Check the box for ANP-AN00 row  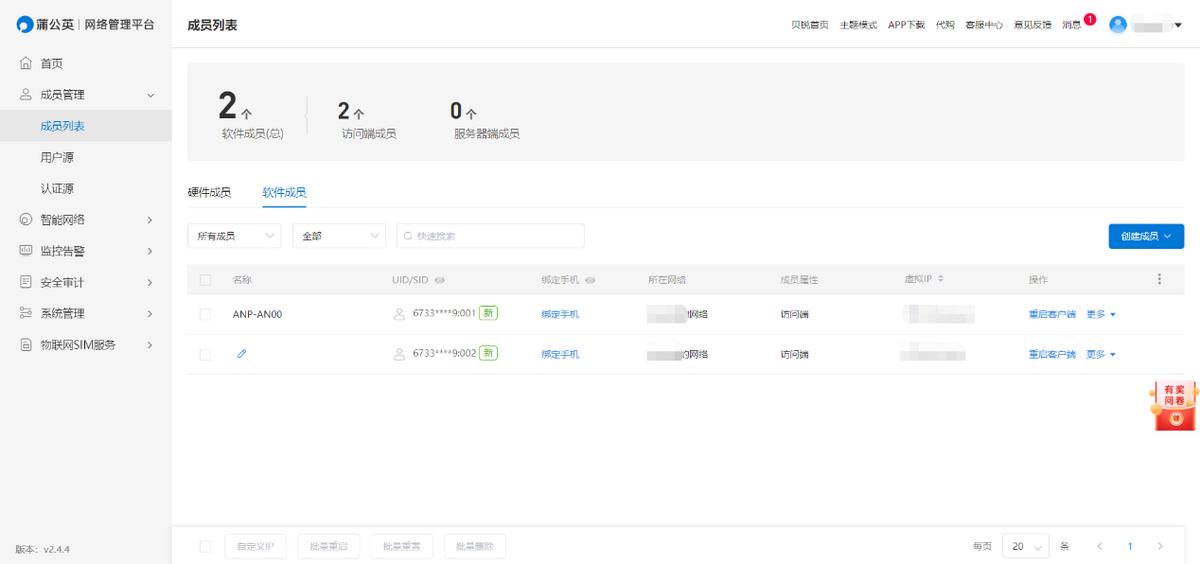coord(205,314)
